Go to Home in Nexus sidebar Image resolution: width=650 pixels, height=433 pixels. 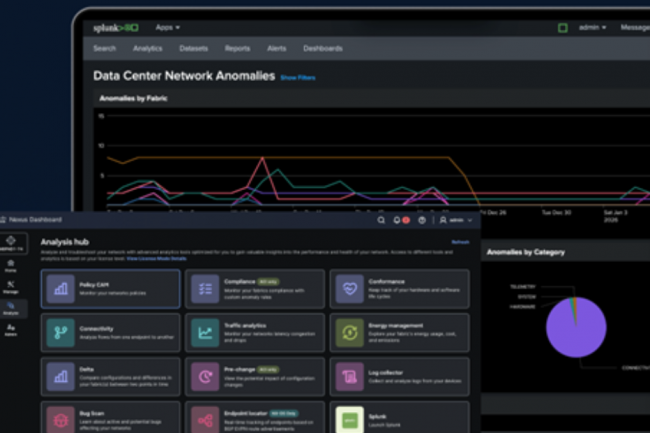click(x=10, y=264)
